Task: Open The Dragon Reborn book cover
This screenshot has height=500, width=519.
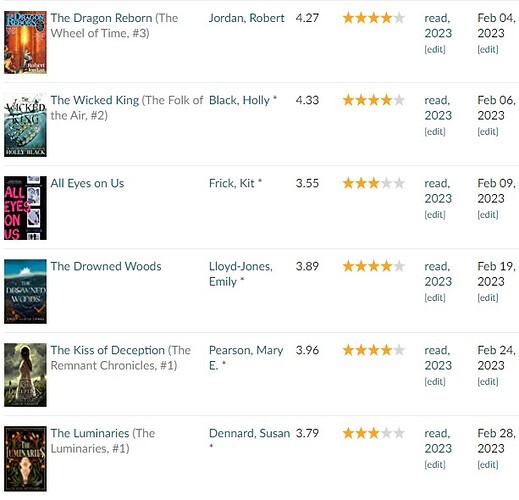Action: tap(25, 42)
